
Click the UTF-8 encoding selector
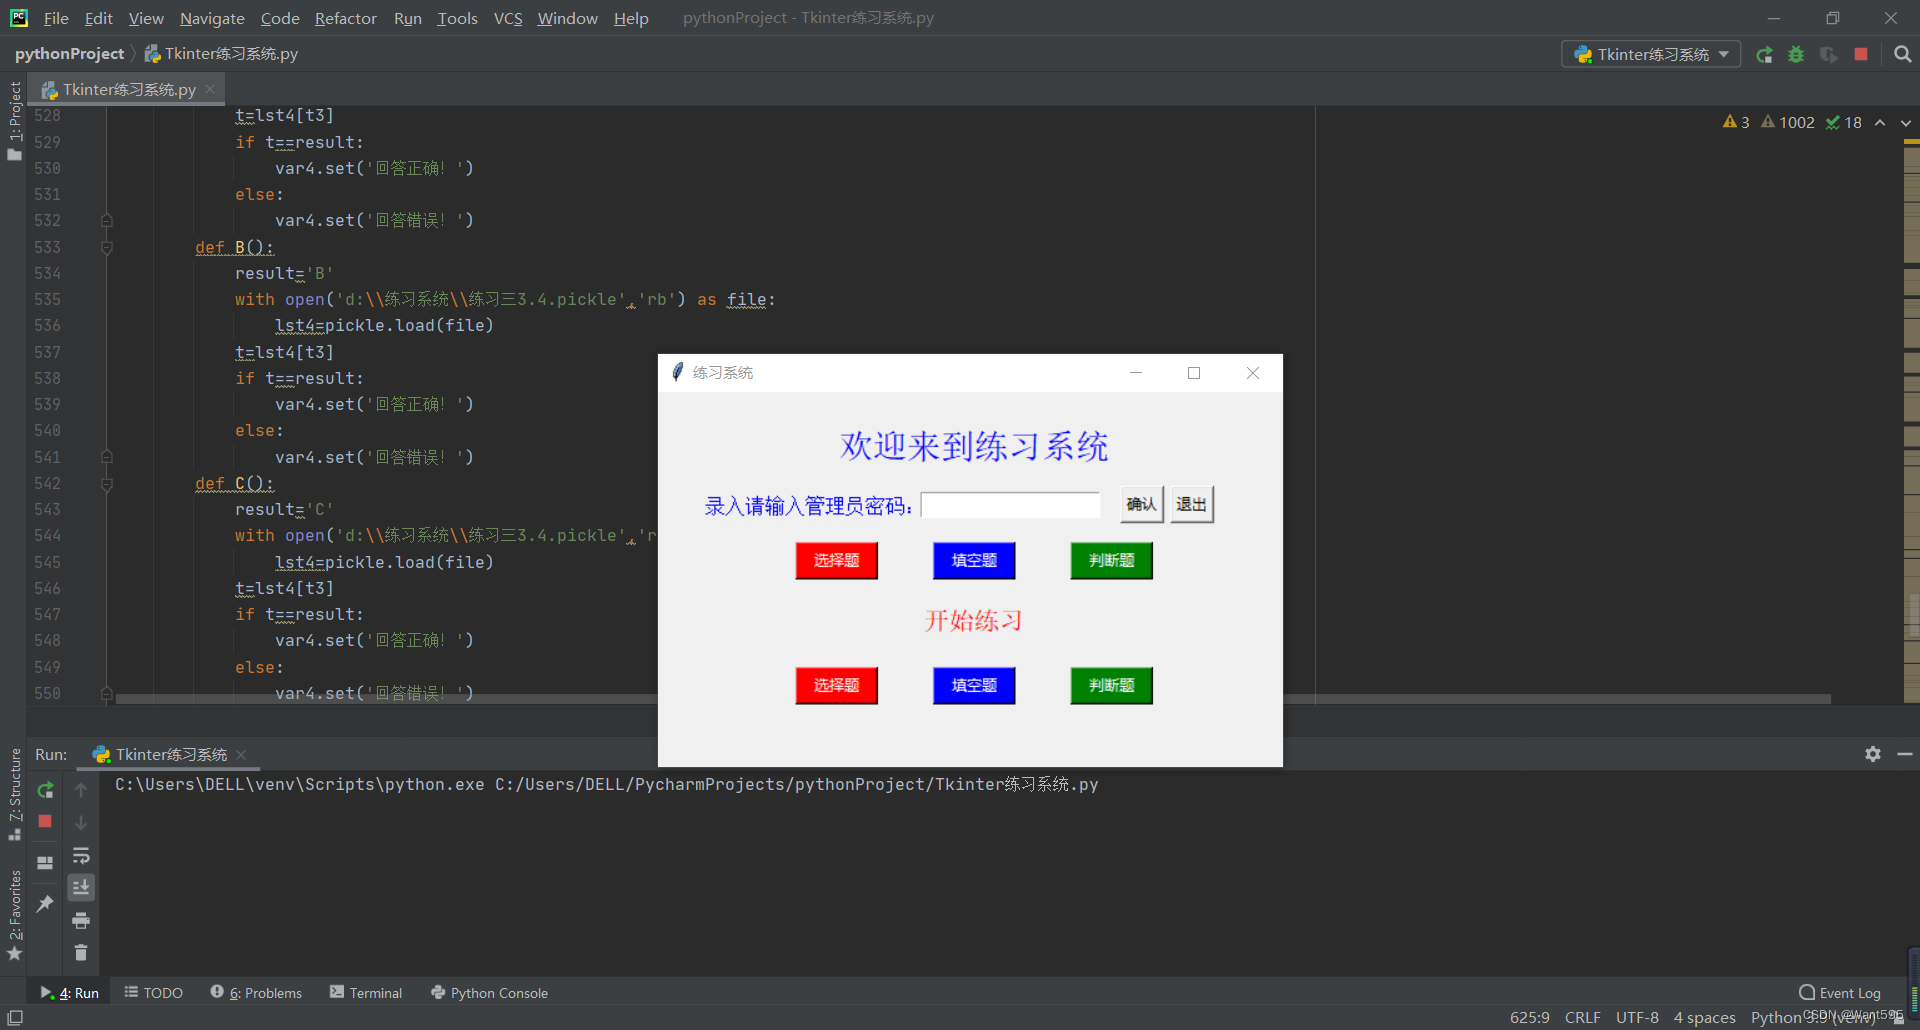pyautogui.click(x=1637, y=1017)
